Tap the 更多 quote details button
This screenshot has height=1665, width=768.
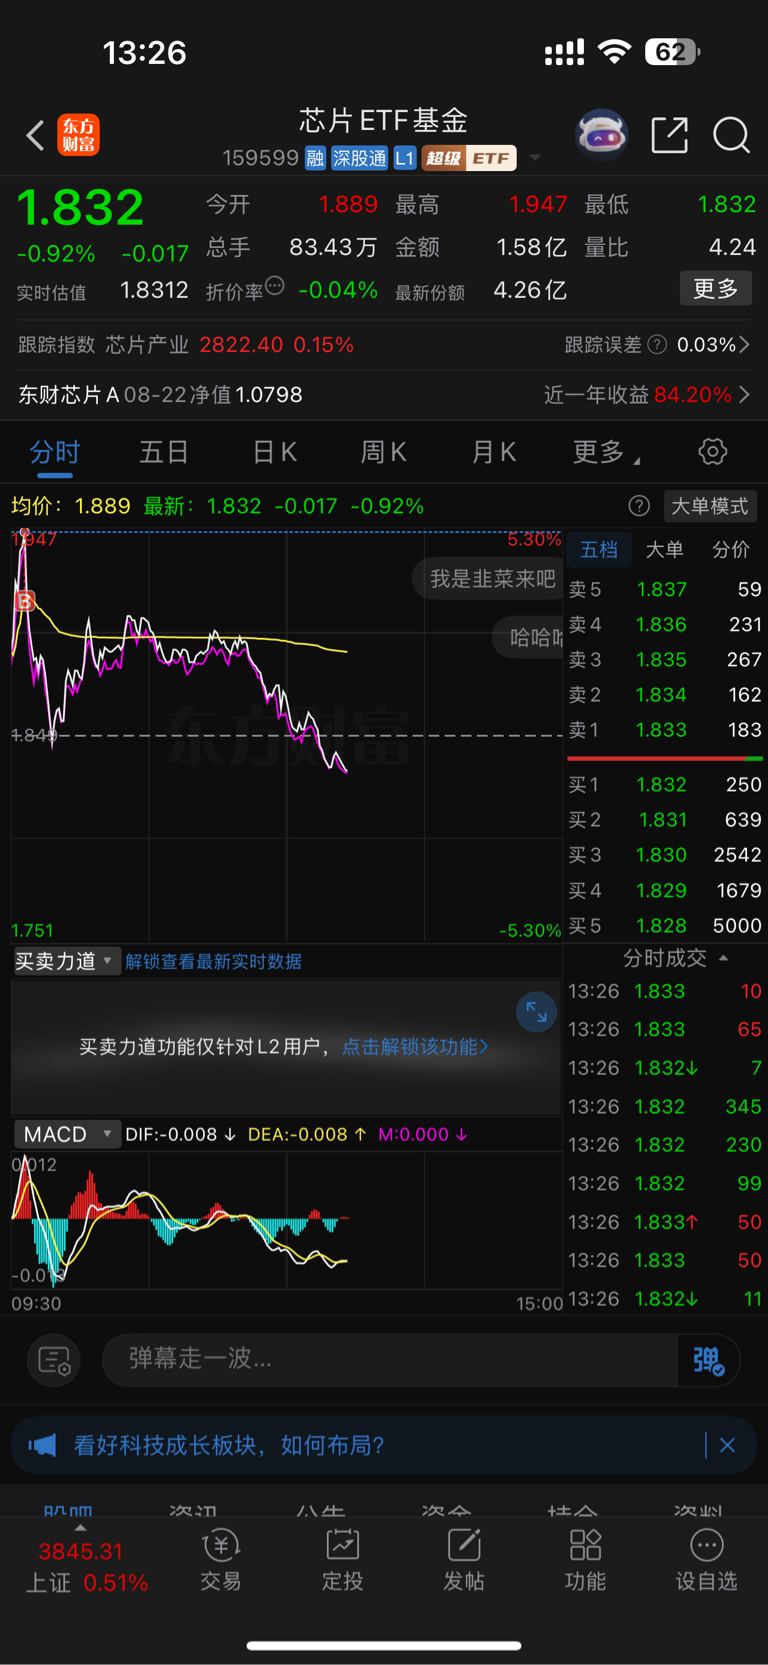pyautogui.click(x=715, y=289)
